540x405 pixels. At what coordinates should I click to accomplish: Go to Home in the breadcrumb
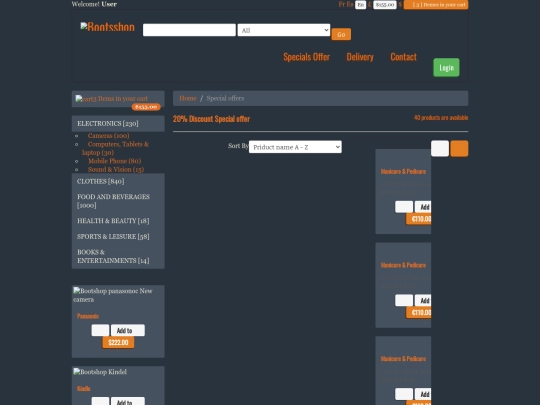(188, 98)
